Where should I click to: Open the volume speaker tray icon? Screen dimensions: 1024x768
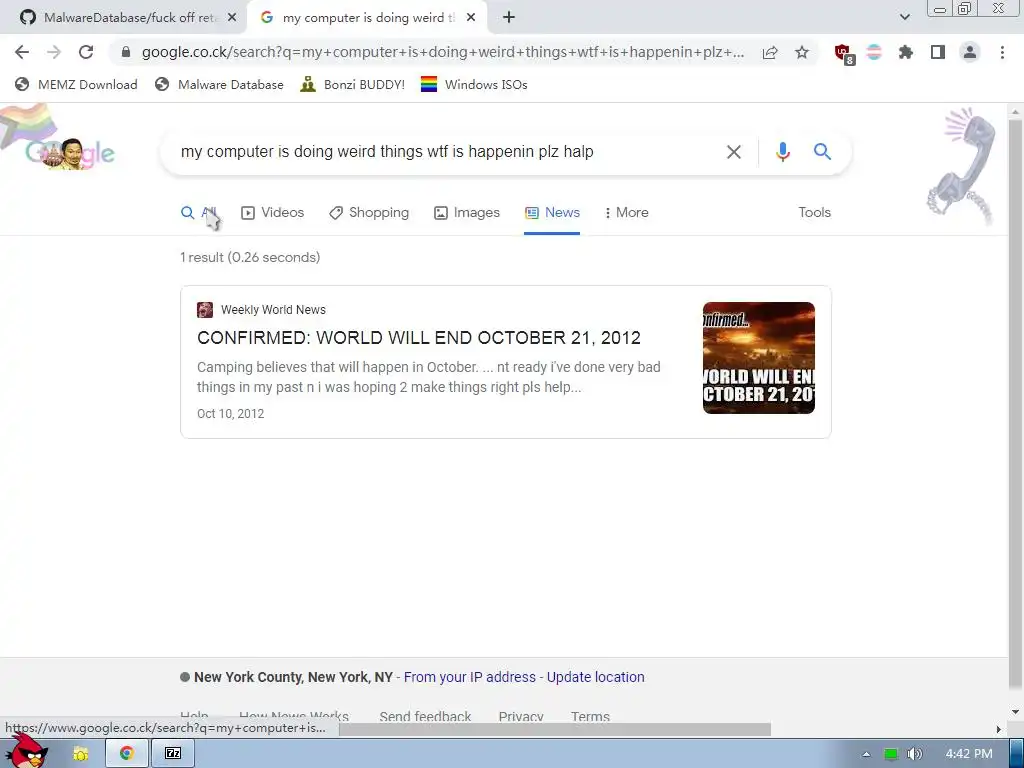tap(915, 754)
